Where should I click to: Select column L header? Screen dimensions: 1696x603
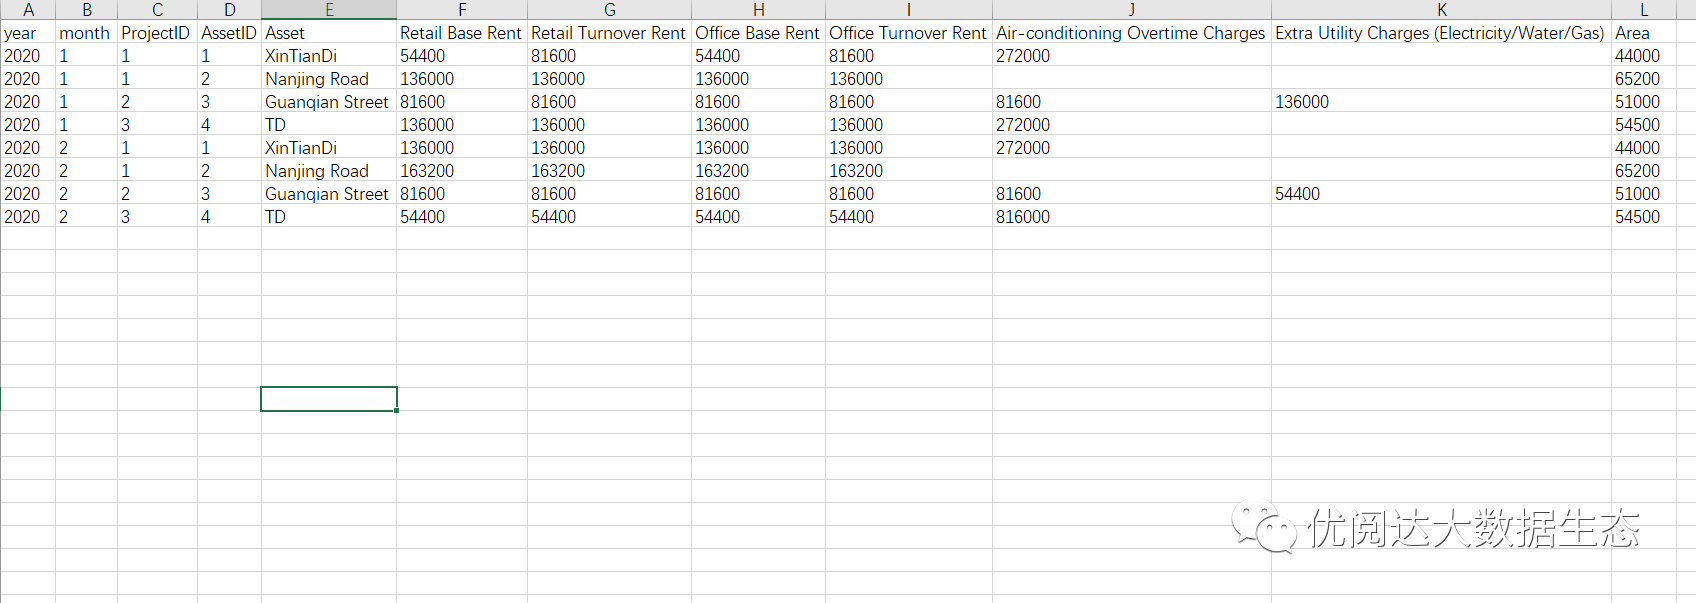point(1643,10)
